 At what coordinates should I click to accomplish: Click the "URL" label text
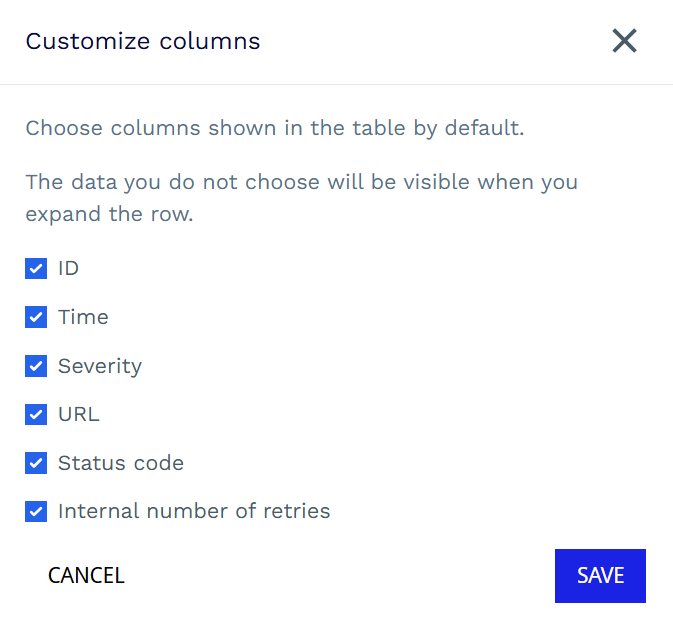coord(79,414)
